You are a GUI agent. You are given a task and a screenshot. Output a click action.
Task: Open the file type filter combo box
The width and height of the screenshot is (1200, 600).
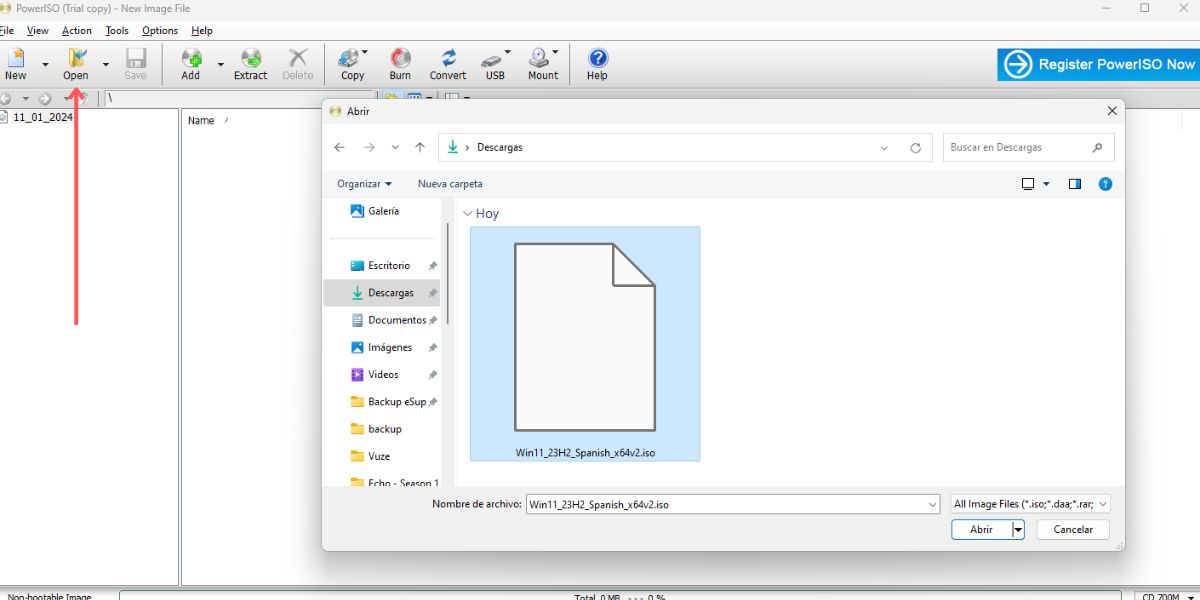click(x=1030, y=504)
